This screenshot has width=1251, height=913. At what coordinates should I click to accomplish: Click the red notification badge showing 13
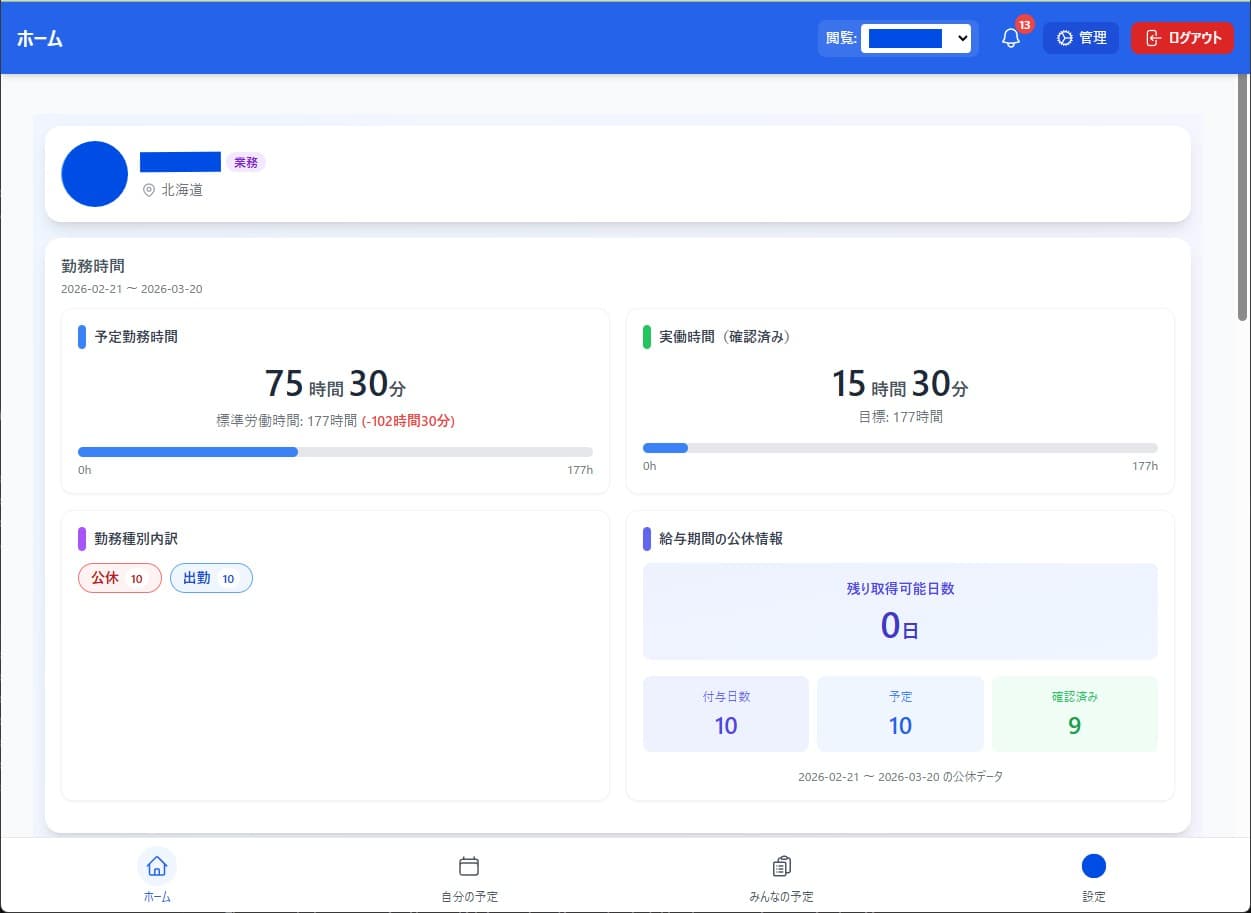coord(1024,25)
